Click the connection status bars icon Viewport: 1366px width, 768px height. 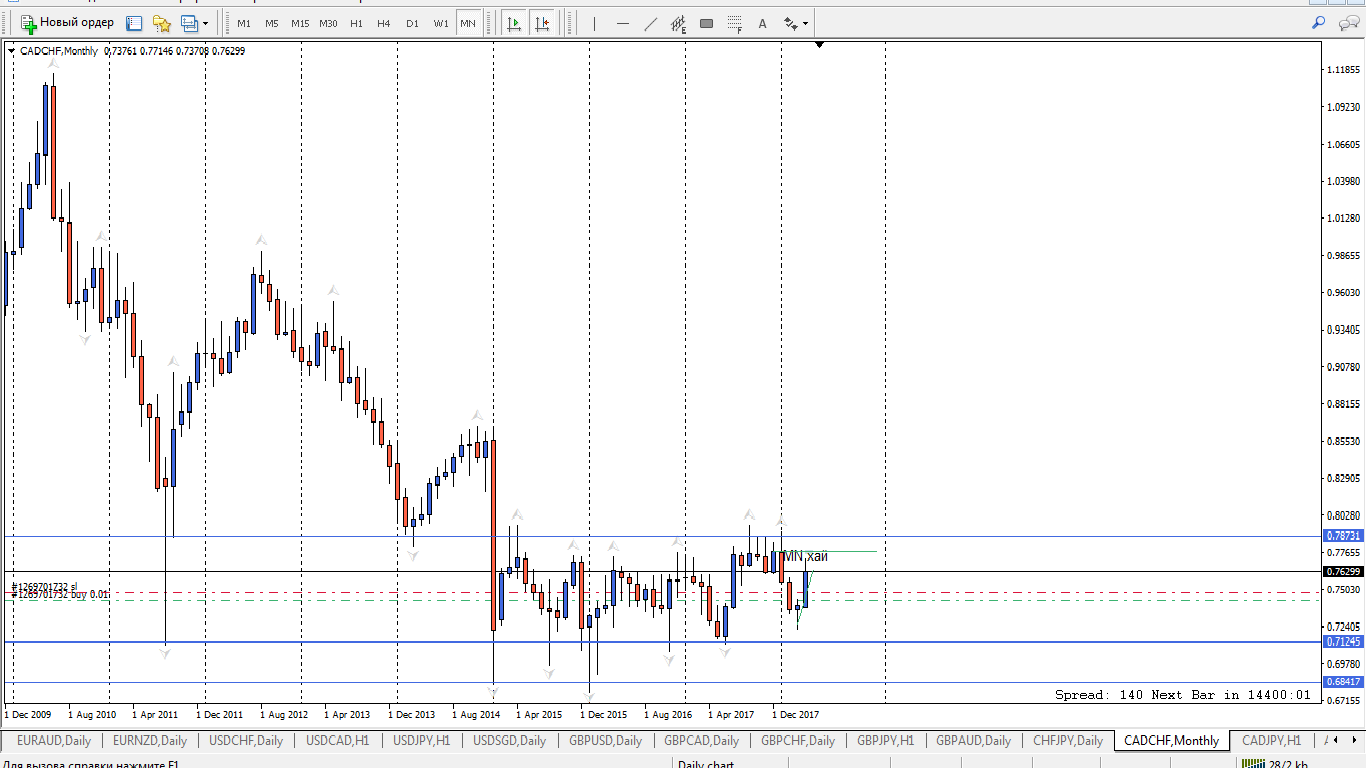tap(1251, 763)
